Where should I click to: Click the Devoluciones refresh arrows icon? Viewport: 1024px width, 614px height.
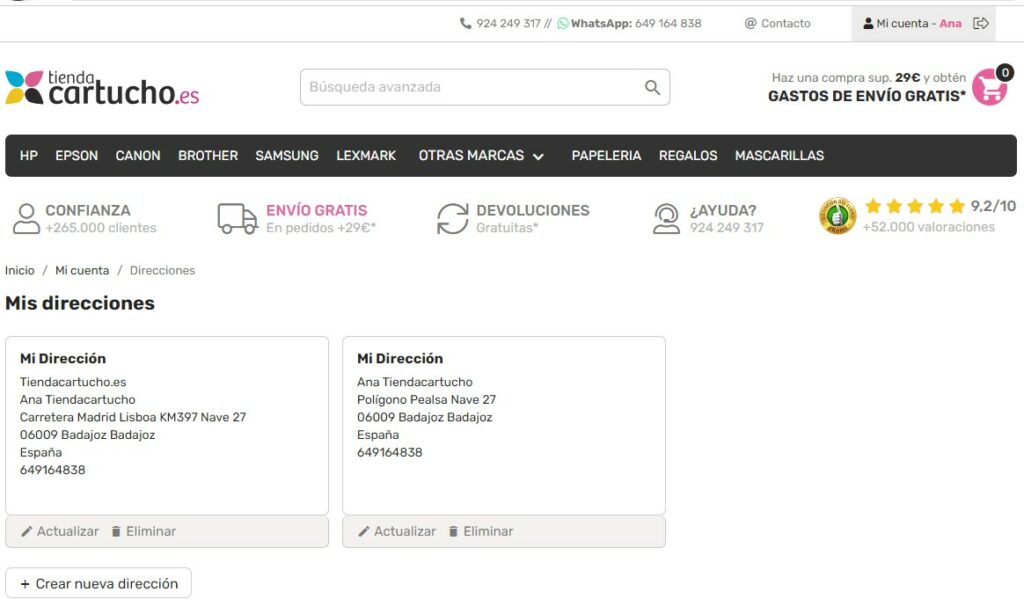tap(453, 218)
